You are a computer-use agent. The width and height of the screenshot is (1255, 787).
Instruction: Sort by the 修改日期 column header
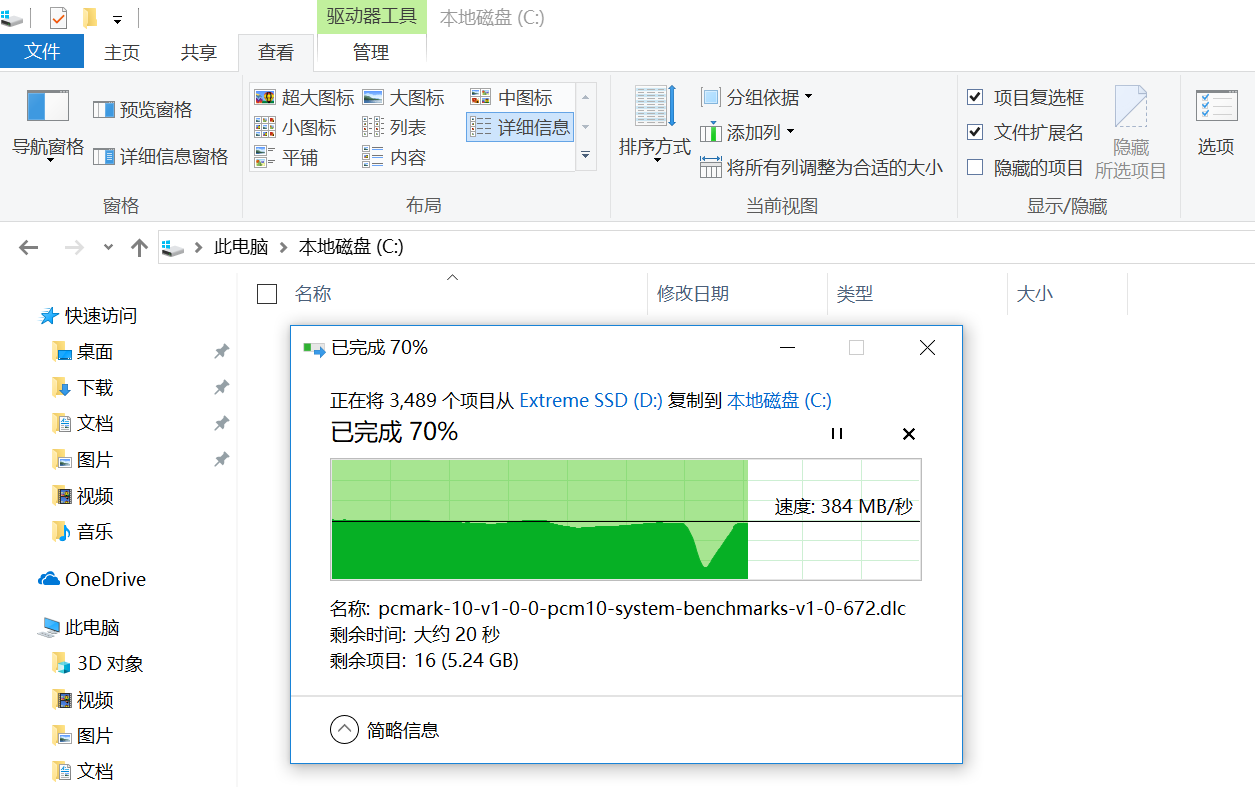pos(693,294)
